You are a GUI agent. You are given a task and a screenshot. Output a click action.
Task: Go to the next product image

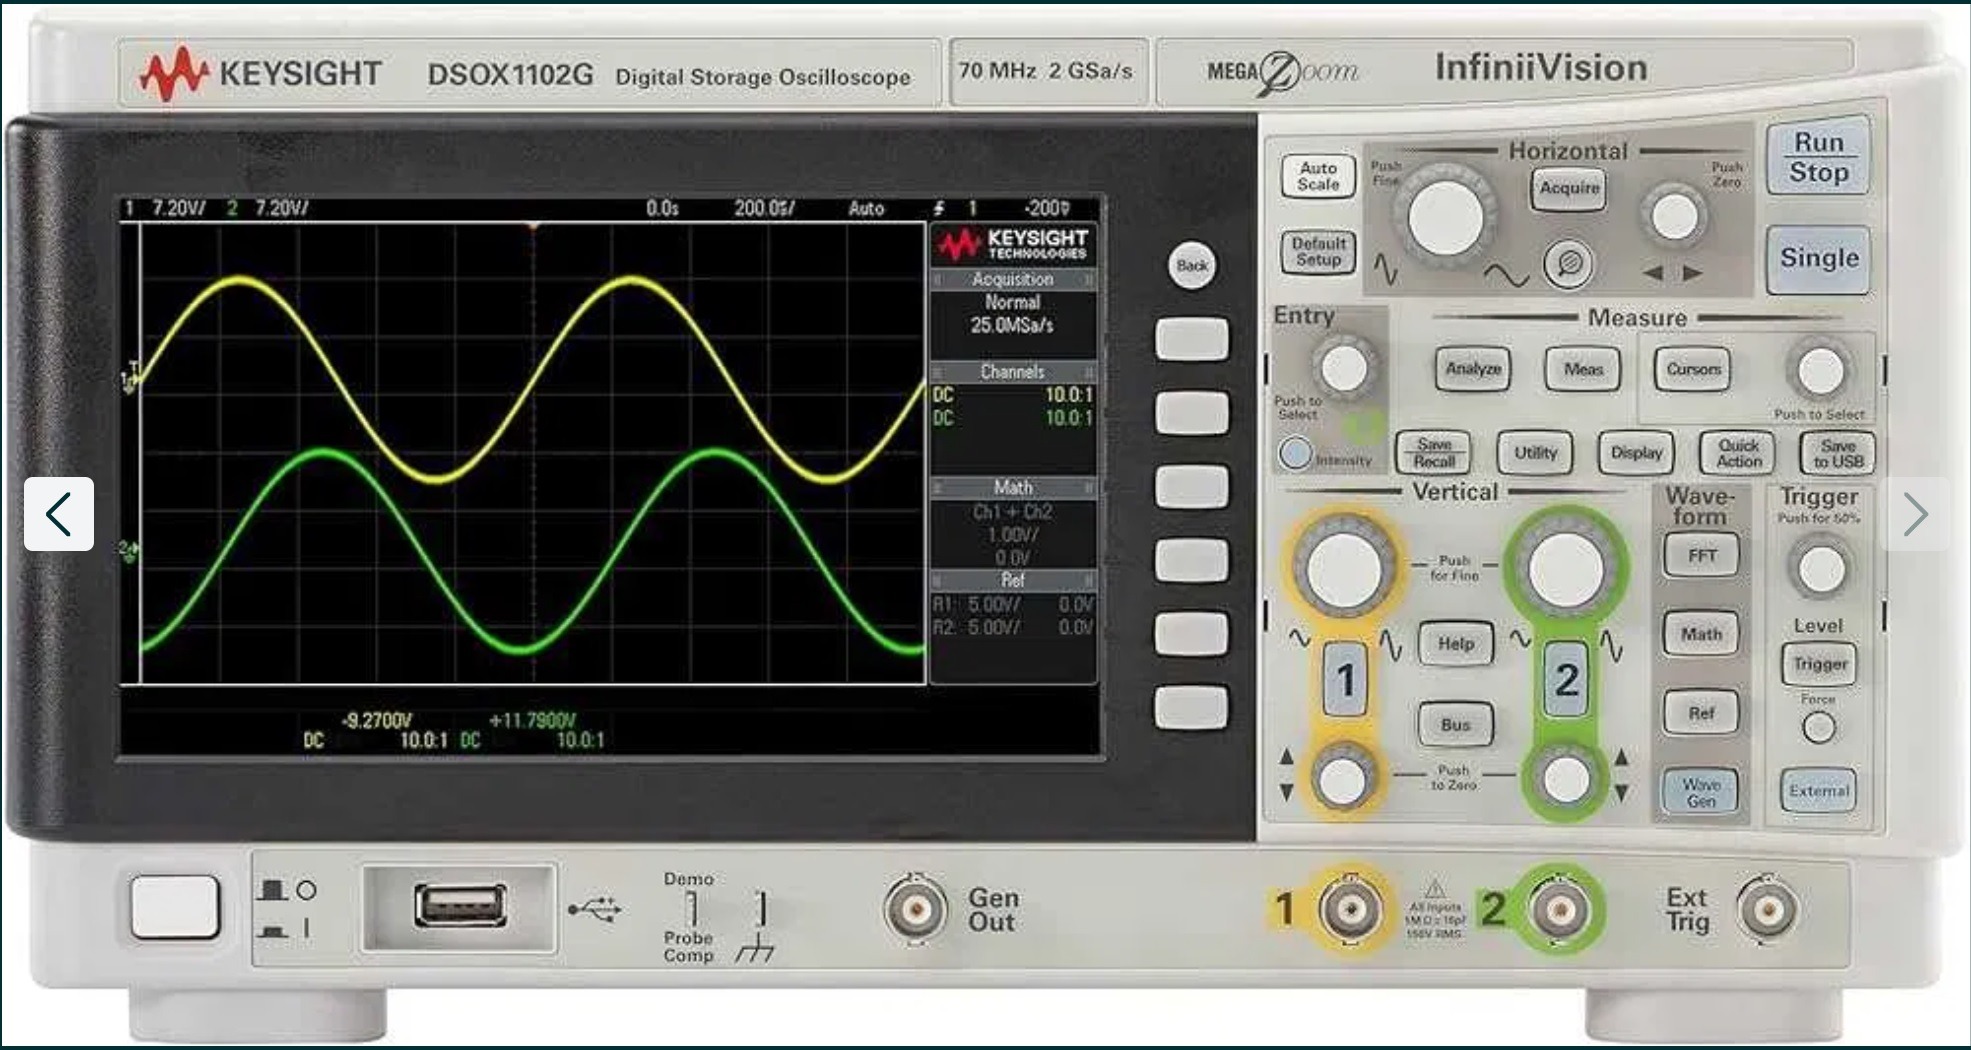(x=1914, y=514)
